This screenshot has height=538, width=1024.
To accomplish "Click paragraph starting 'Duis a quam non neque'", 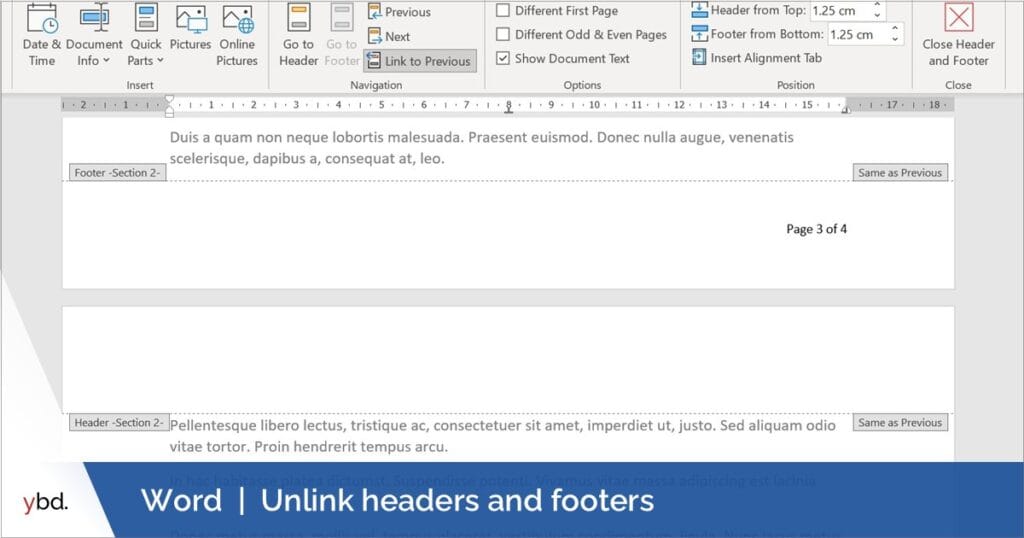I will 482,148.
